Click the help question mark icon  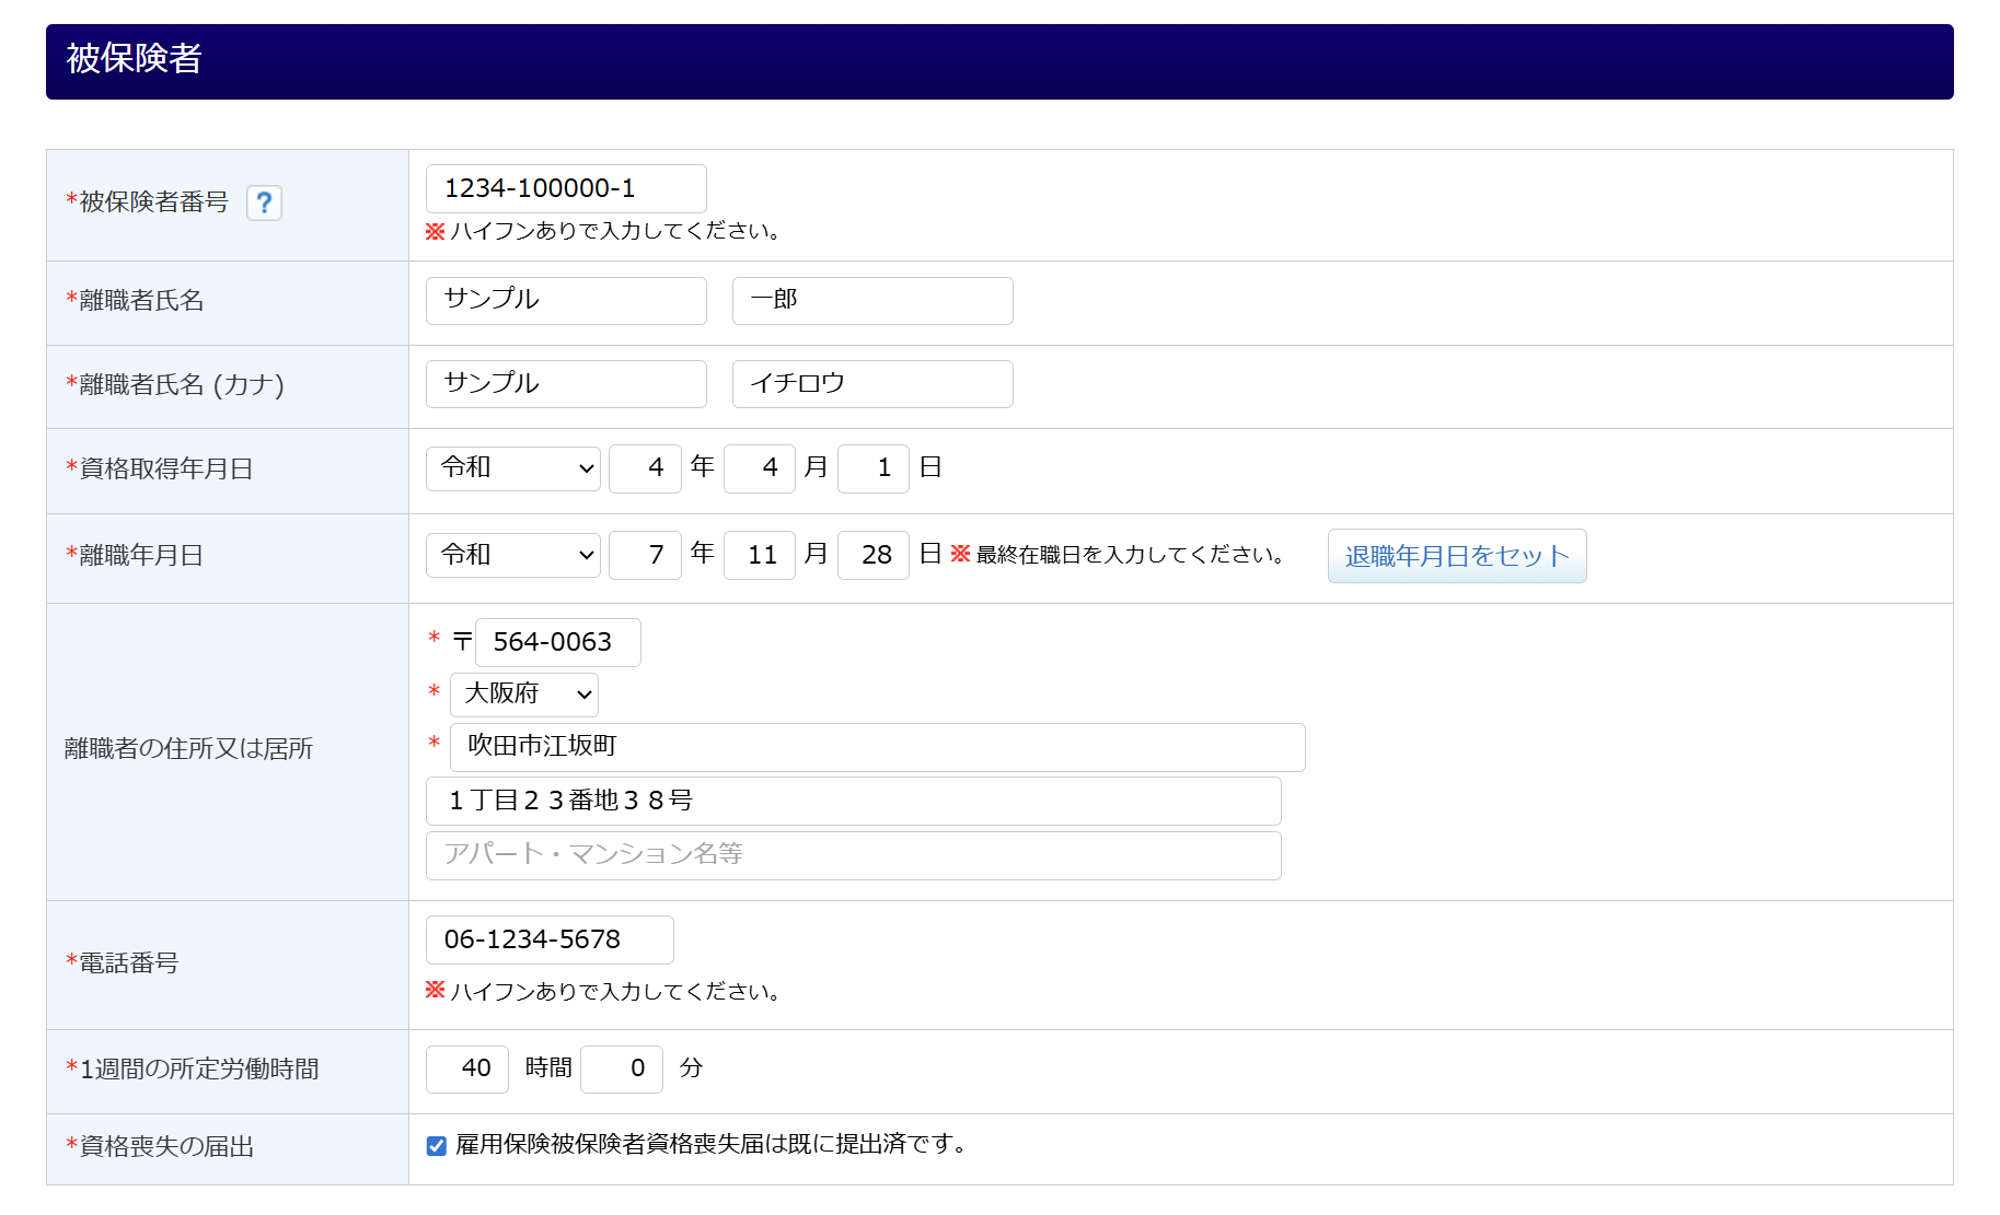[x=264, y=203]
